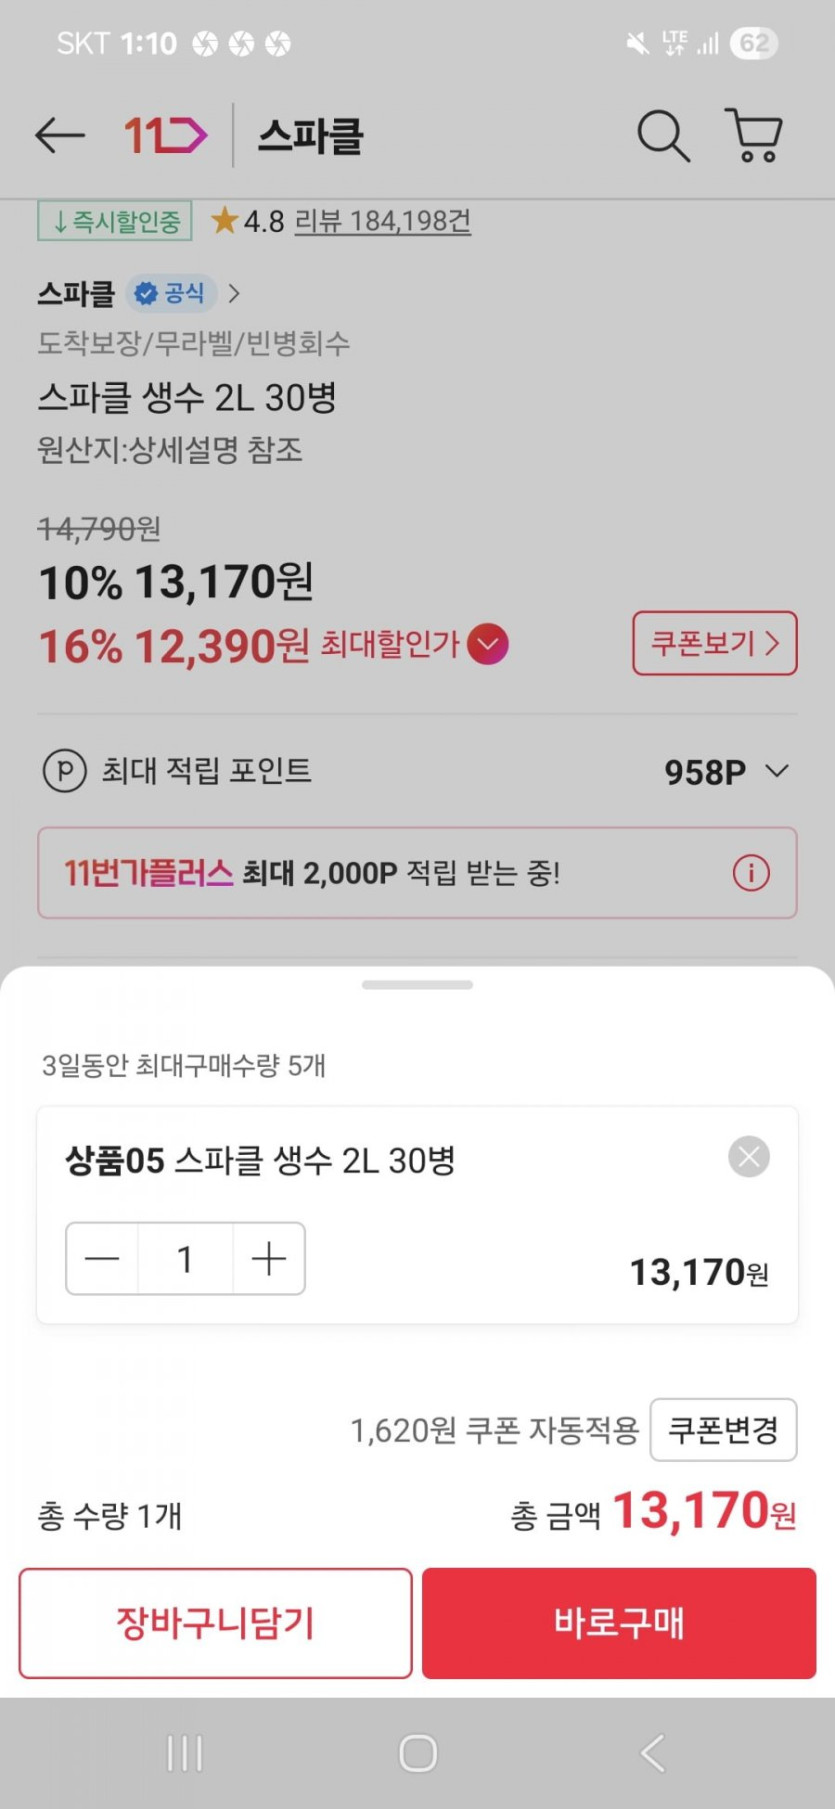Tap 장바구니담기 to add to cart
The width and height of the screenshot is (835, 1809).
point(215,1623)
